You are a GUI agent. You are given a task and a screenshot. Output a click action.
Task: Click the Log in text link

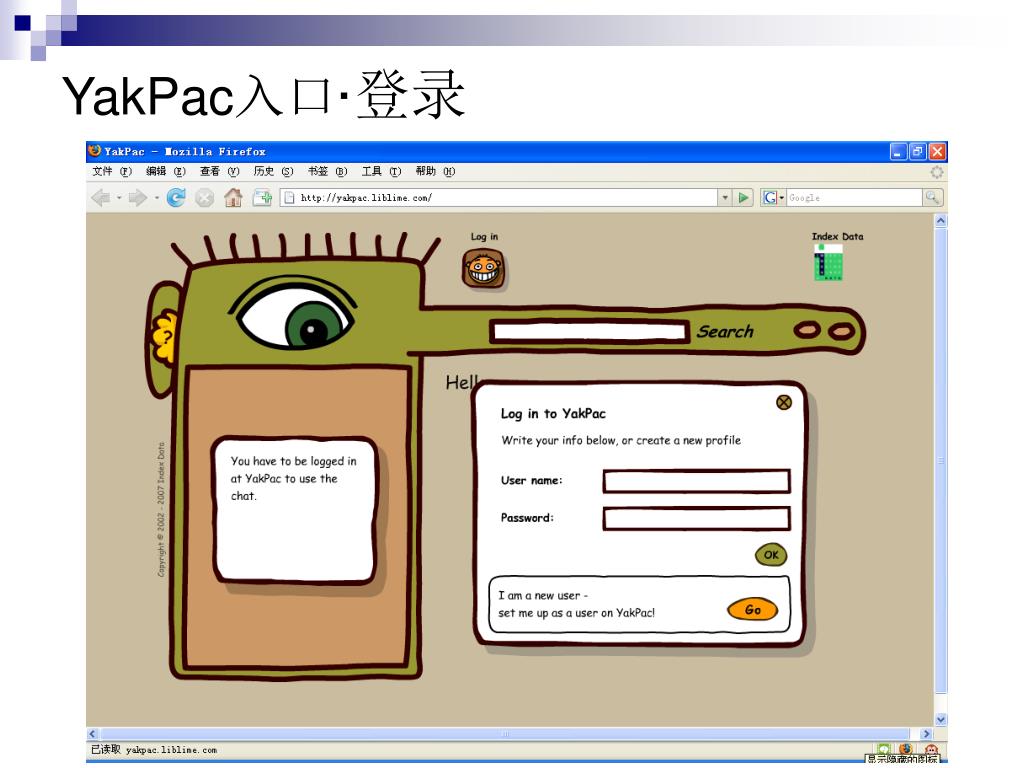point(484,236)
